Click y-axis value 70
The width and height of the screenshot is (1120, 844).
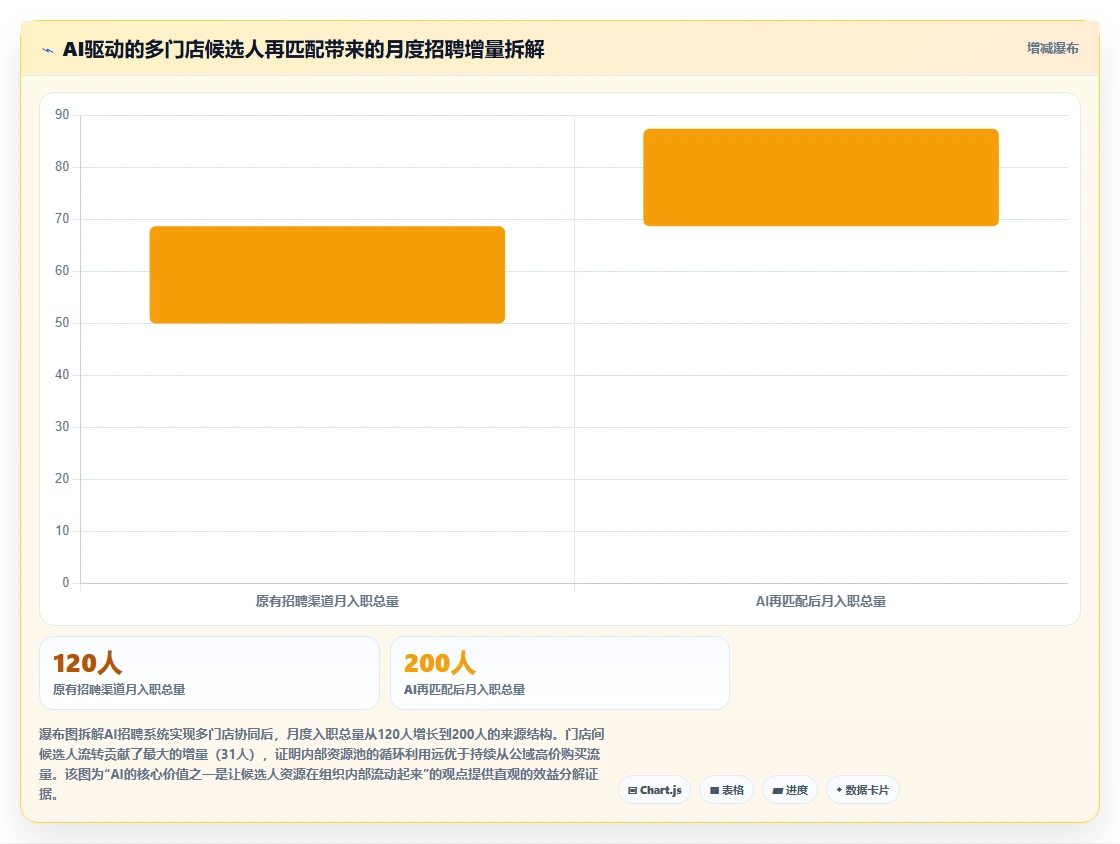click(62, 218)
